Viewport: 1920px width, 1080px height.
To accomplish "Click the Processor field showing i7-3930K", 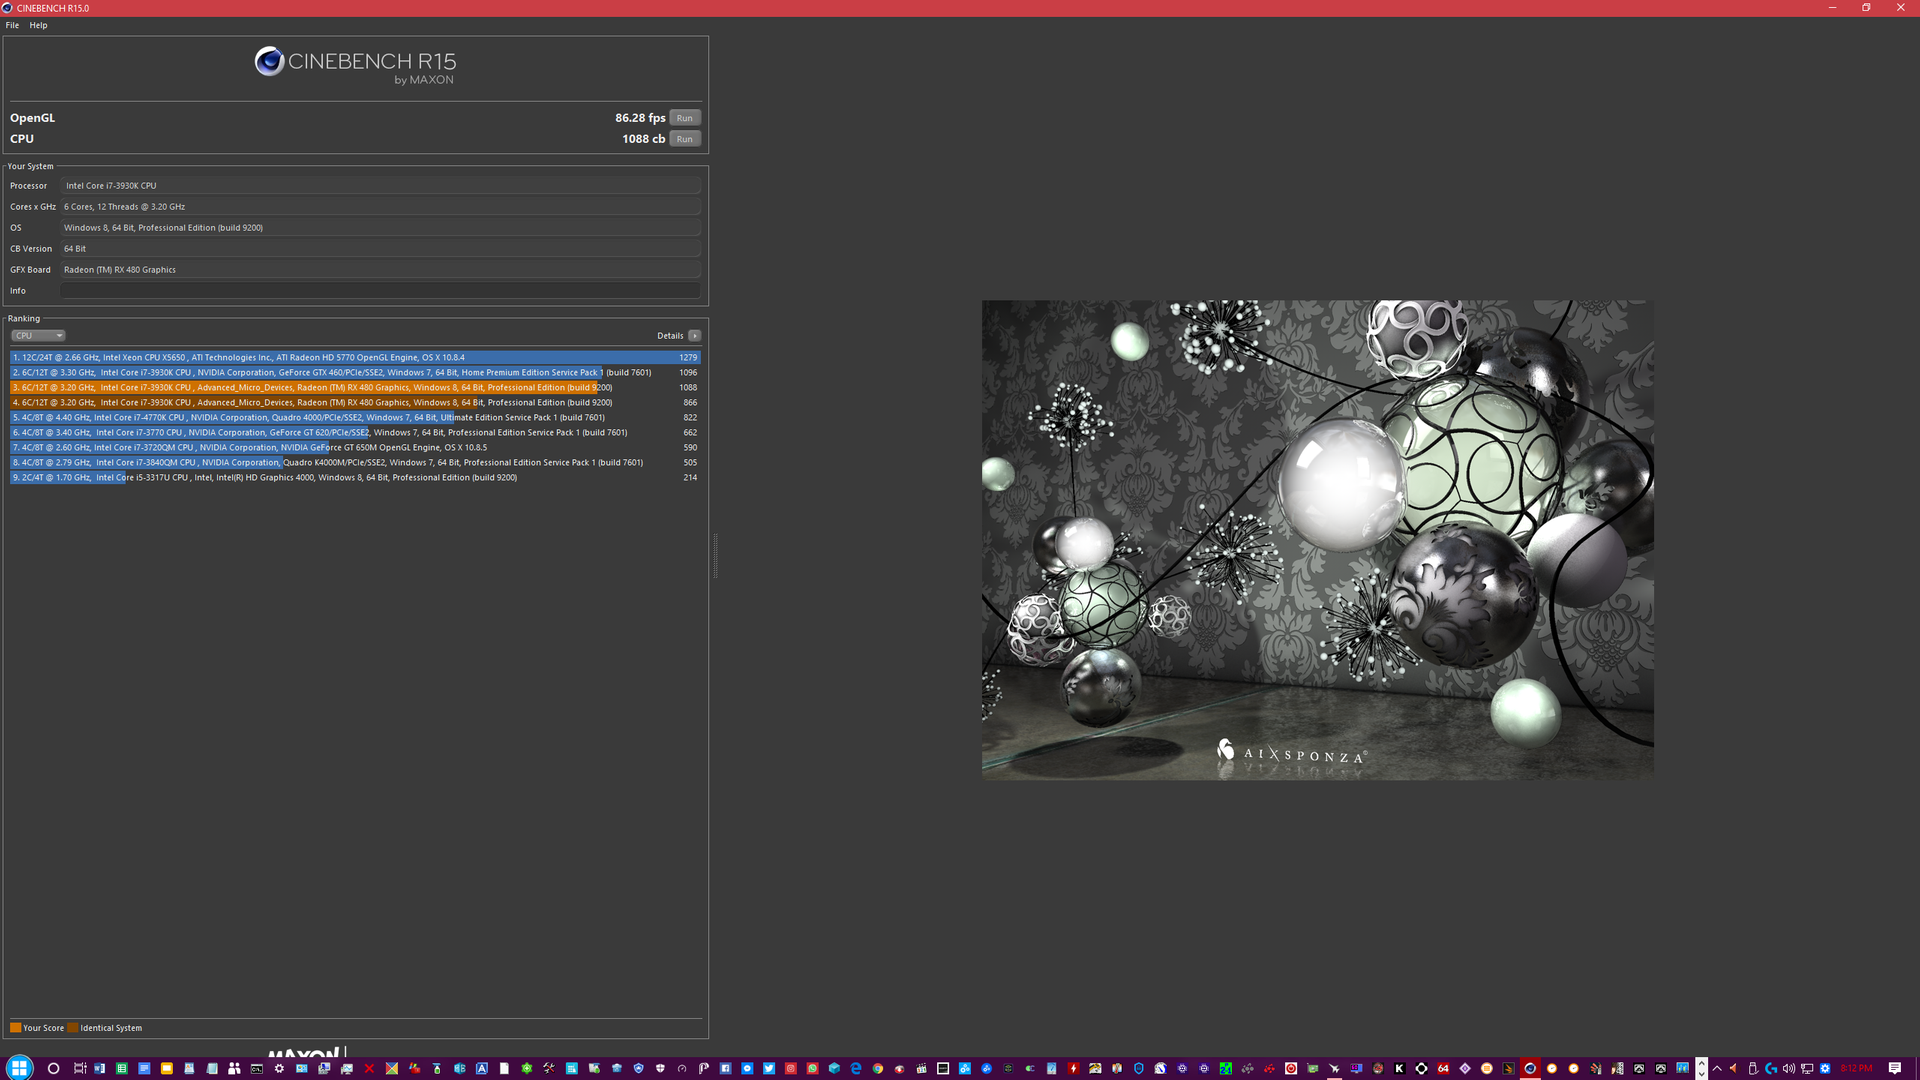I will click(380, 186).
